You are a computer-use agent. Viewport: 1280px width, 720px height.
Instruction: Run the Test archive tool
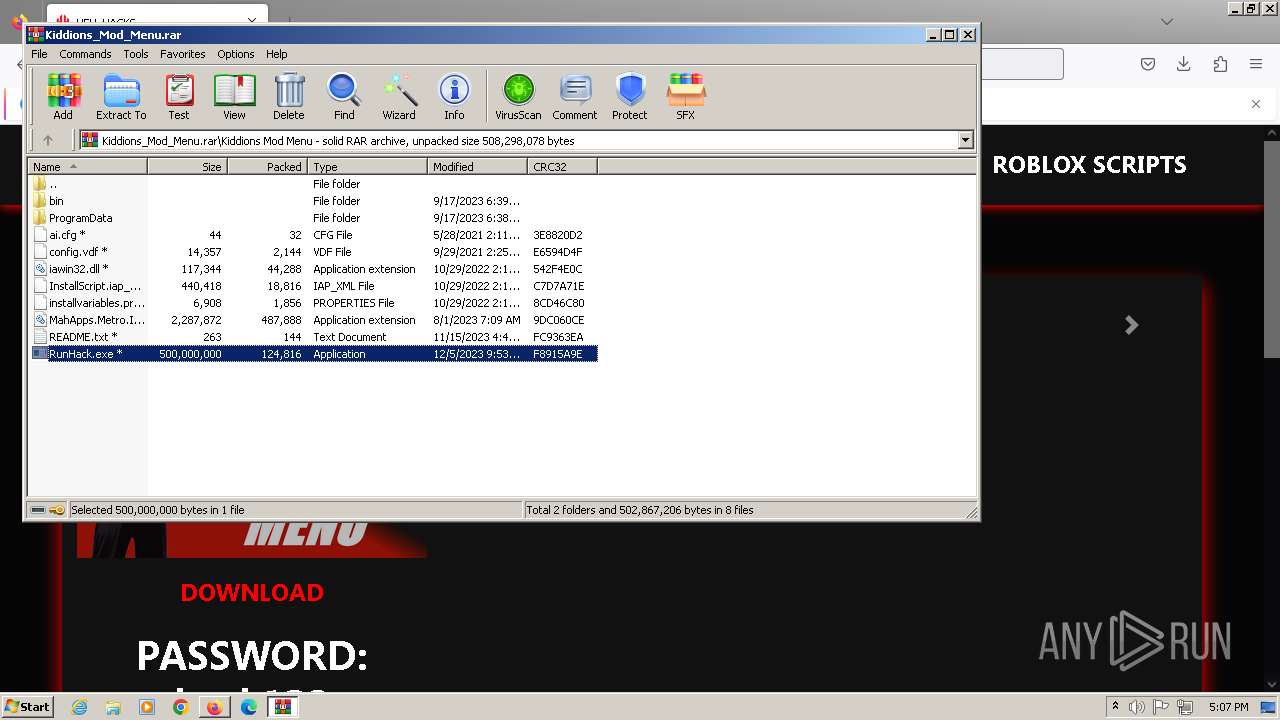(179, 97)
